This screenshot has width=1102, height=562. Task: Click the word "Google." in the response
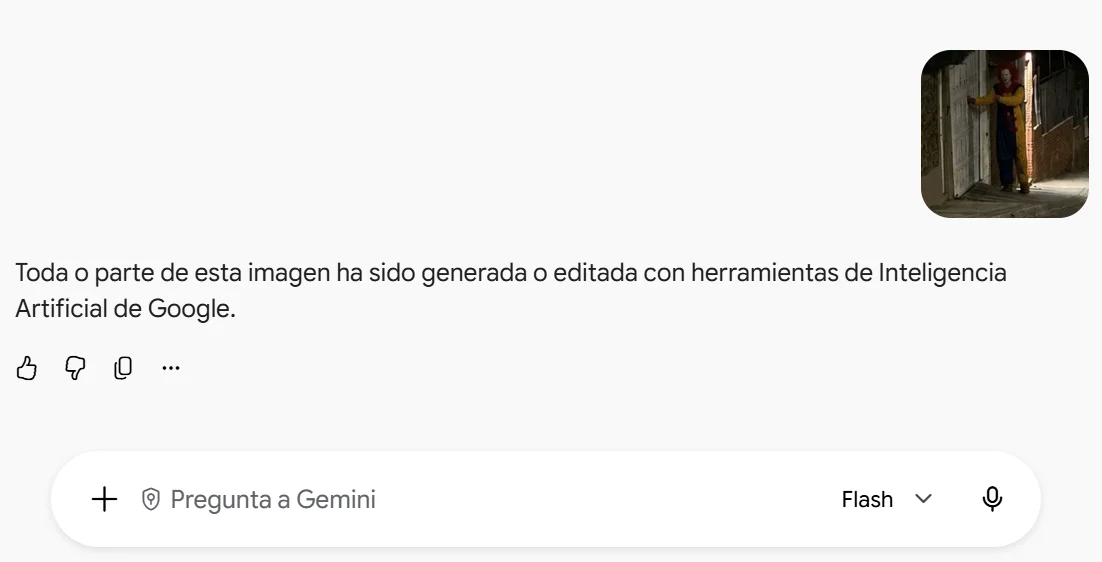pos(191,308)
